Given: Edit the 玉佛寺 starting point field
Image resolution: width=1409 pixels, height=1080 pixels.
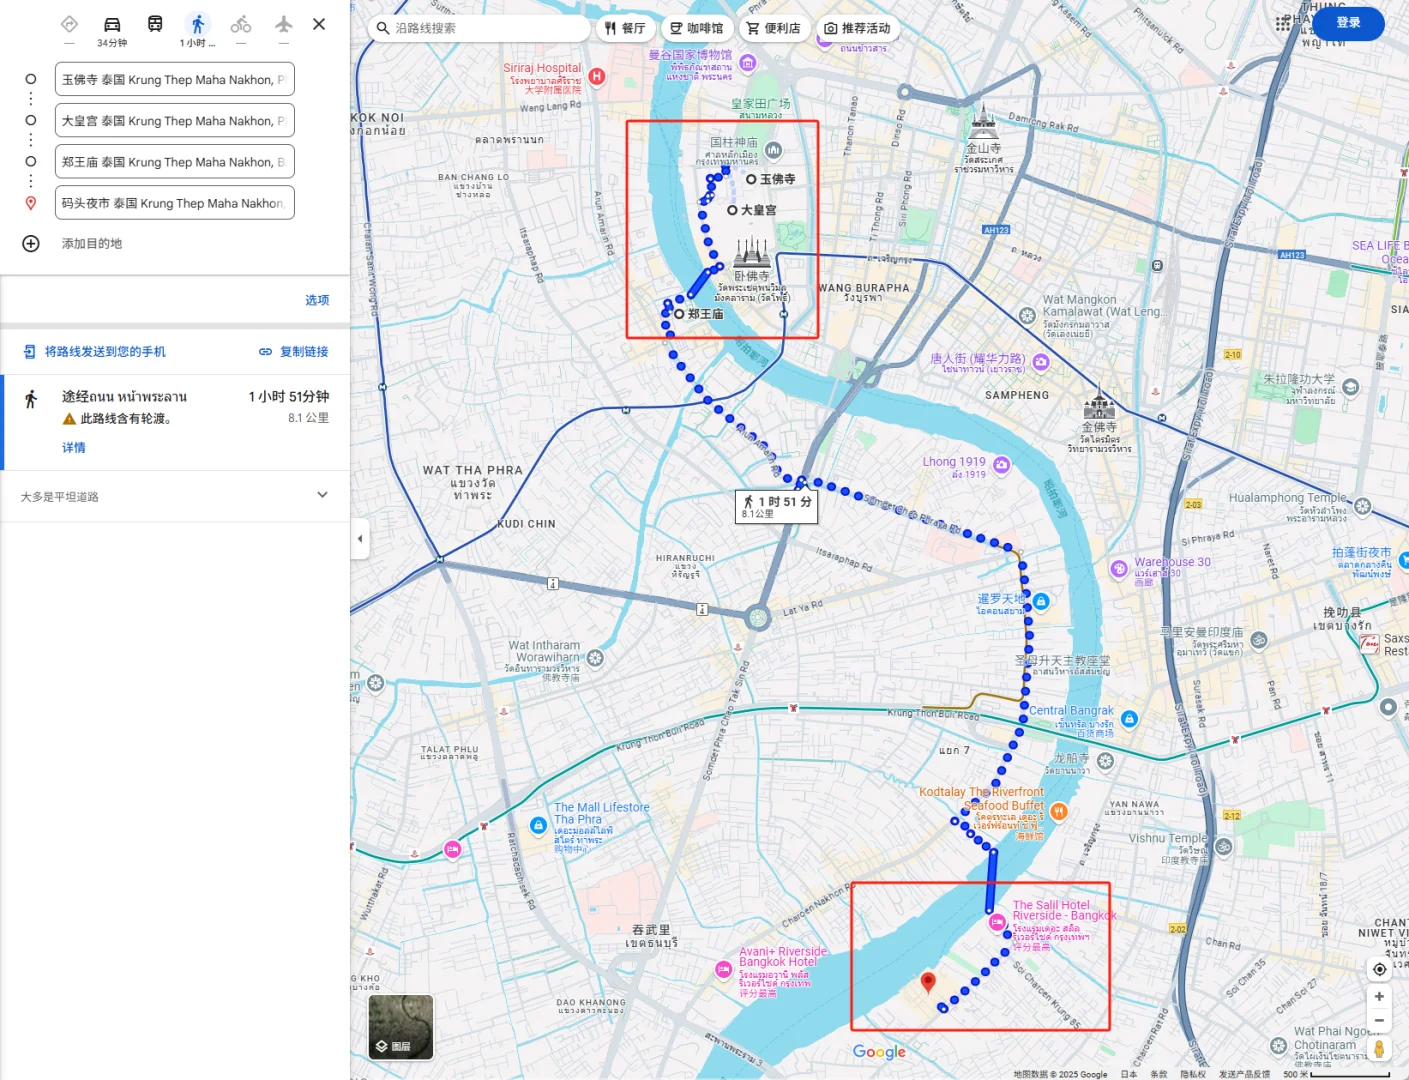Looking at the screenshot, I should [x=174, y=80].
